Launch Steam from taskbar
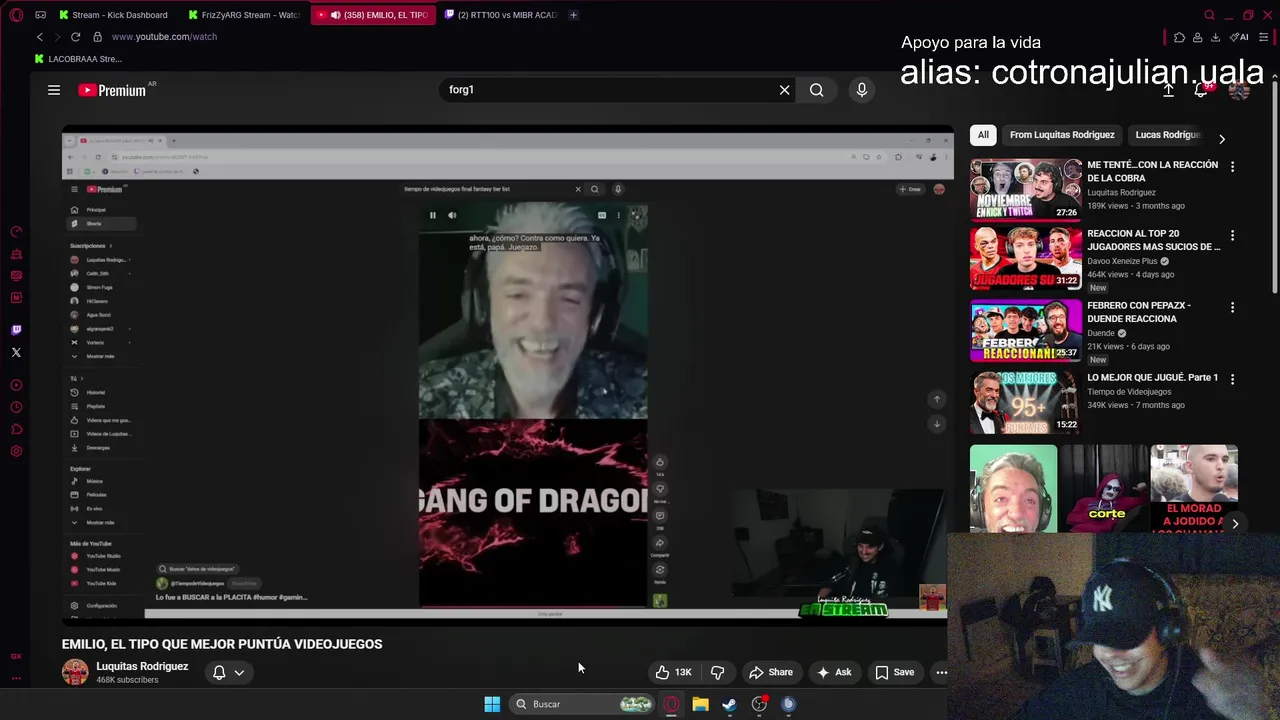1280x720 pixels. tap(729, 704)
